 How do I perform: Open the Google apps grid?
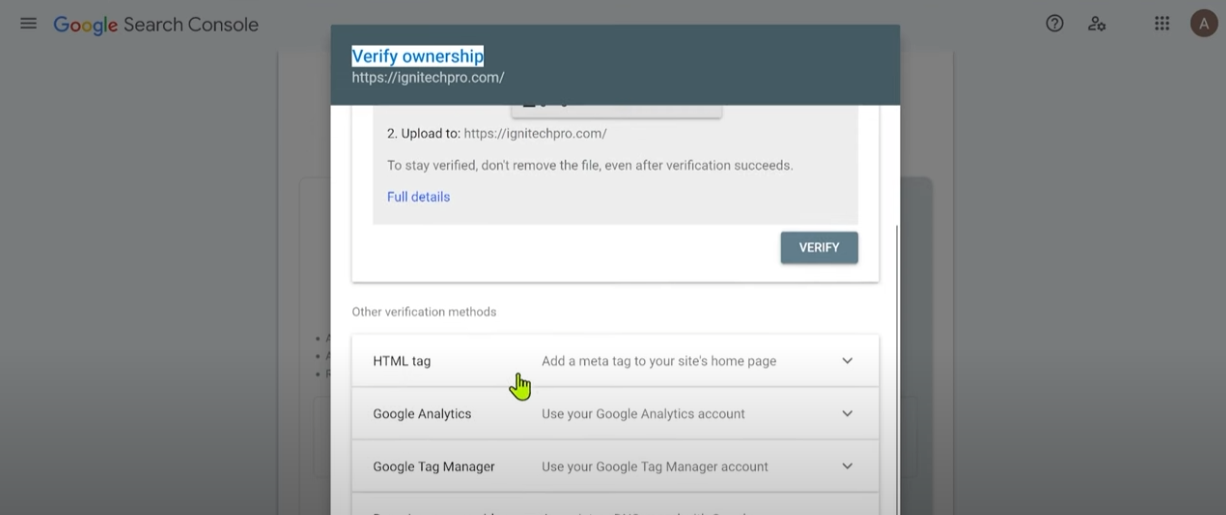pos(1162,23)
